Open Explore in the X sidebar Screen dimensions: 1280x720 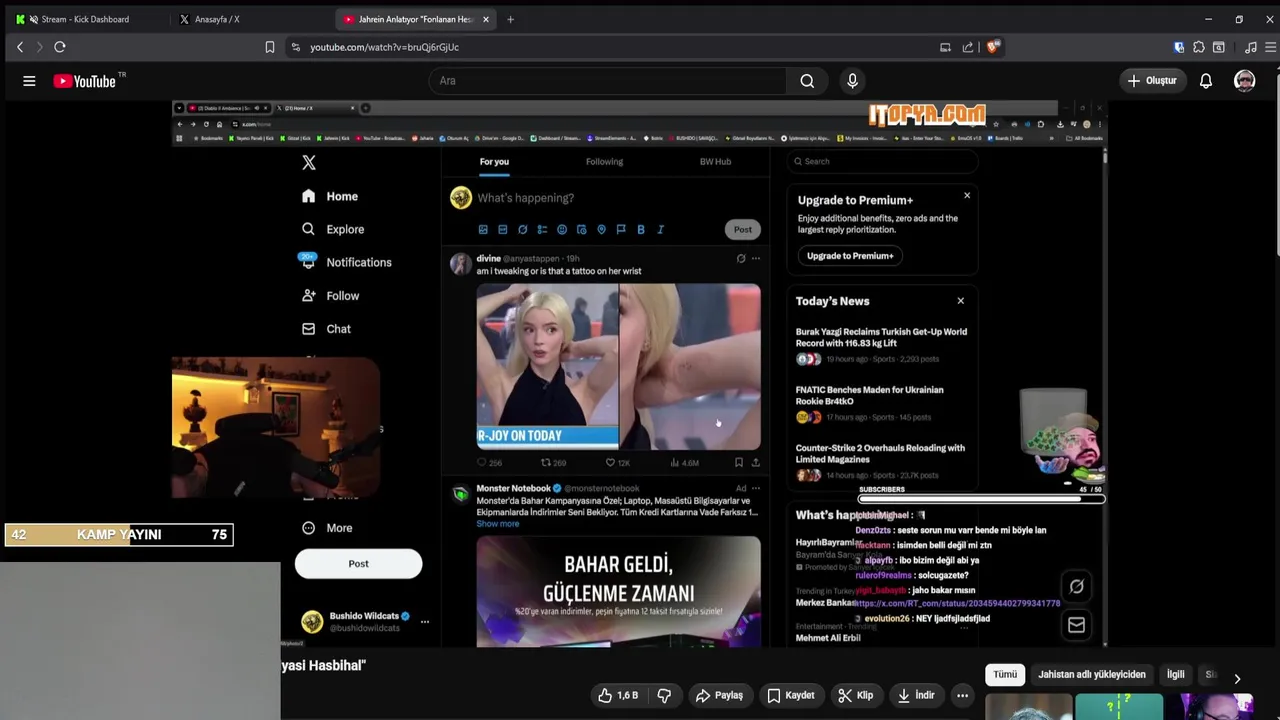tap(333, 229)
